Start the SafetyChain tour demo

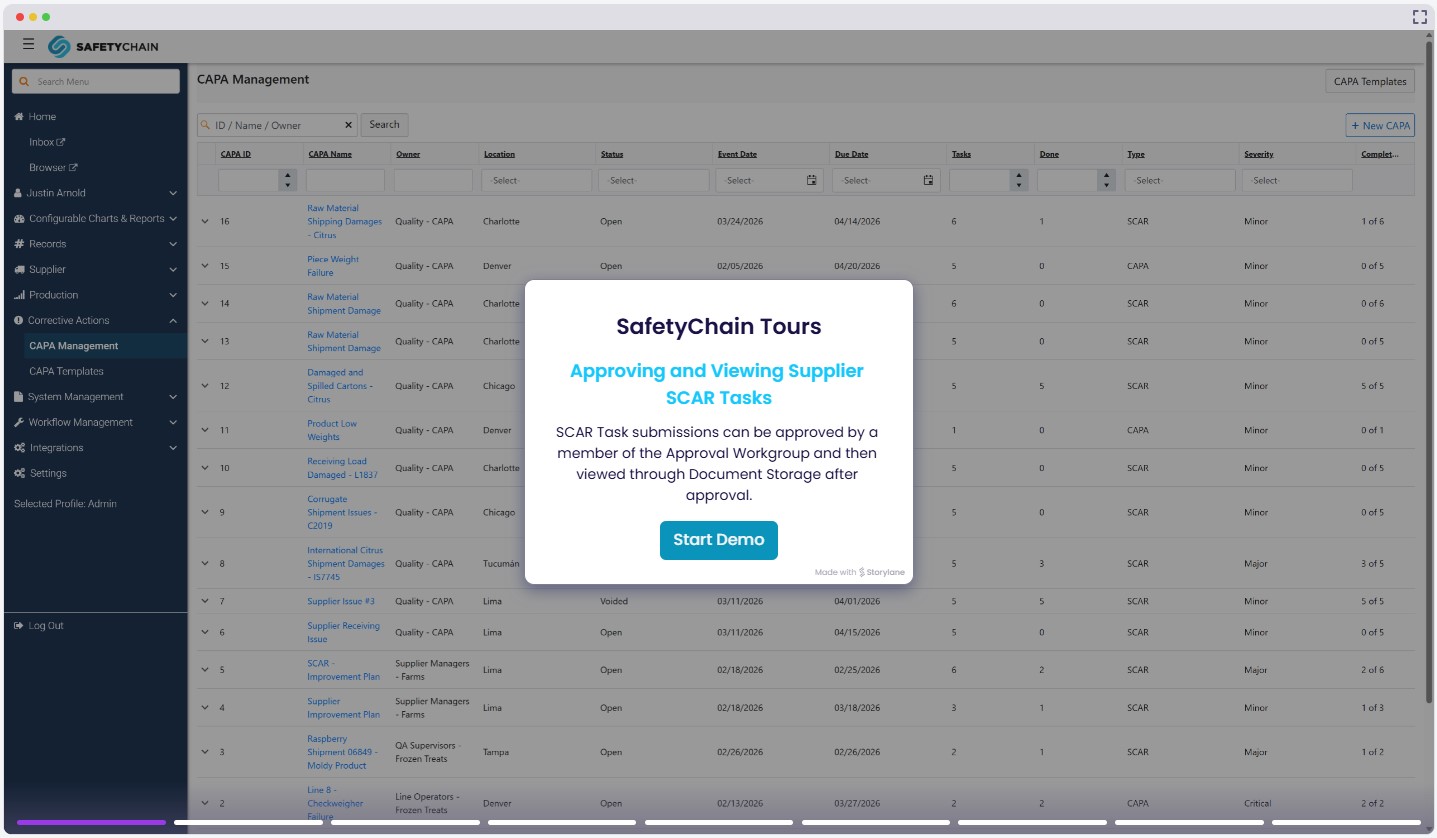click(718, 540)
